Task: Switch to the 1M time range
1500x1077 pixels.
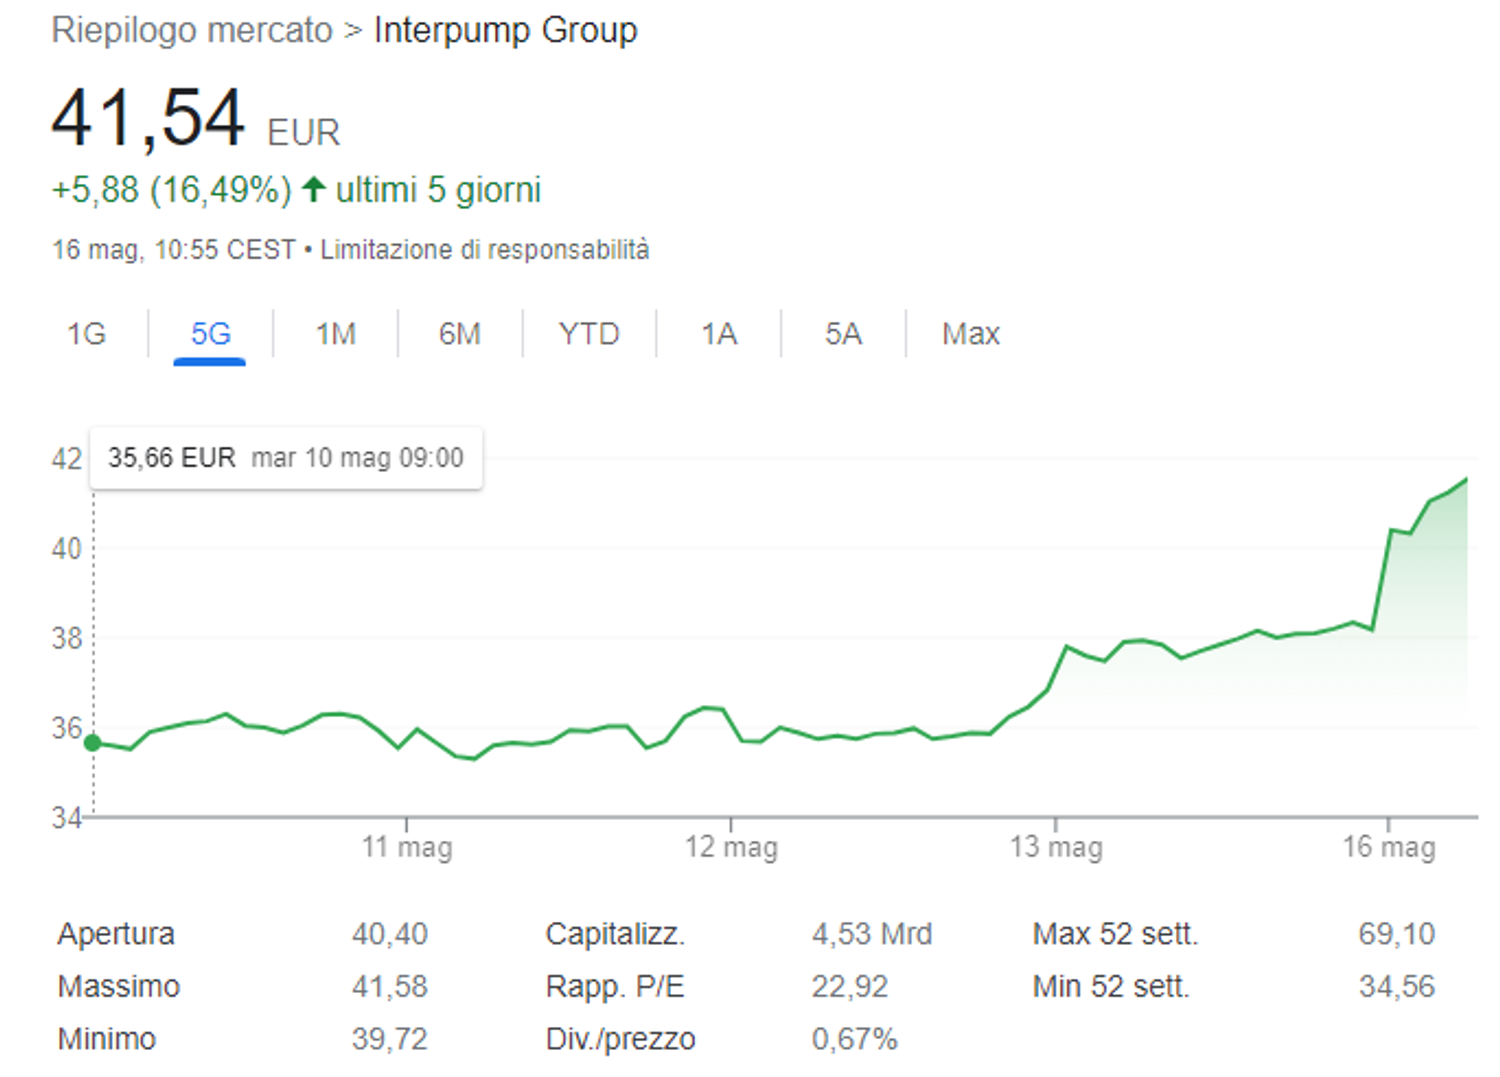Action: [336, 334]
